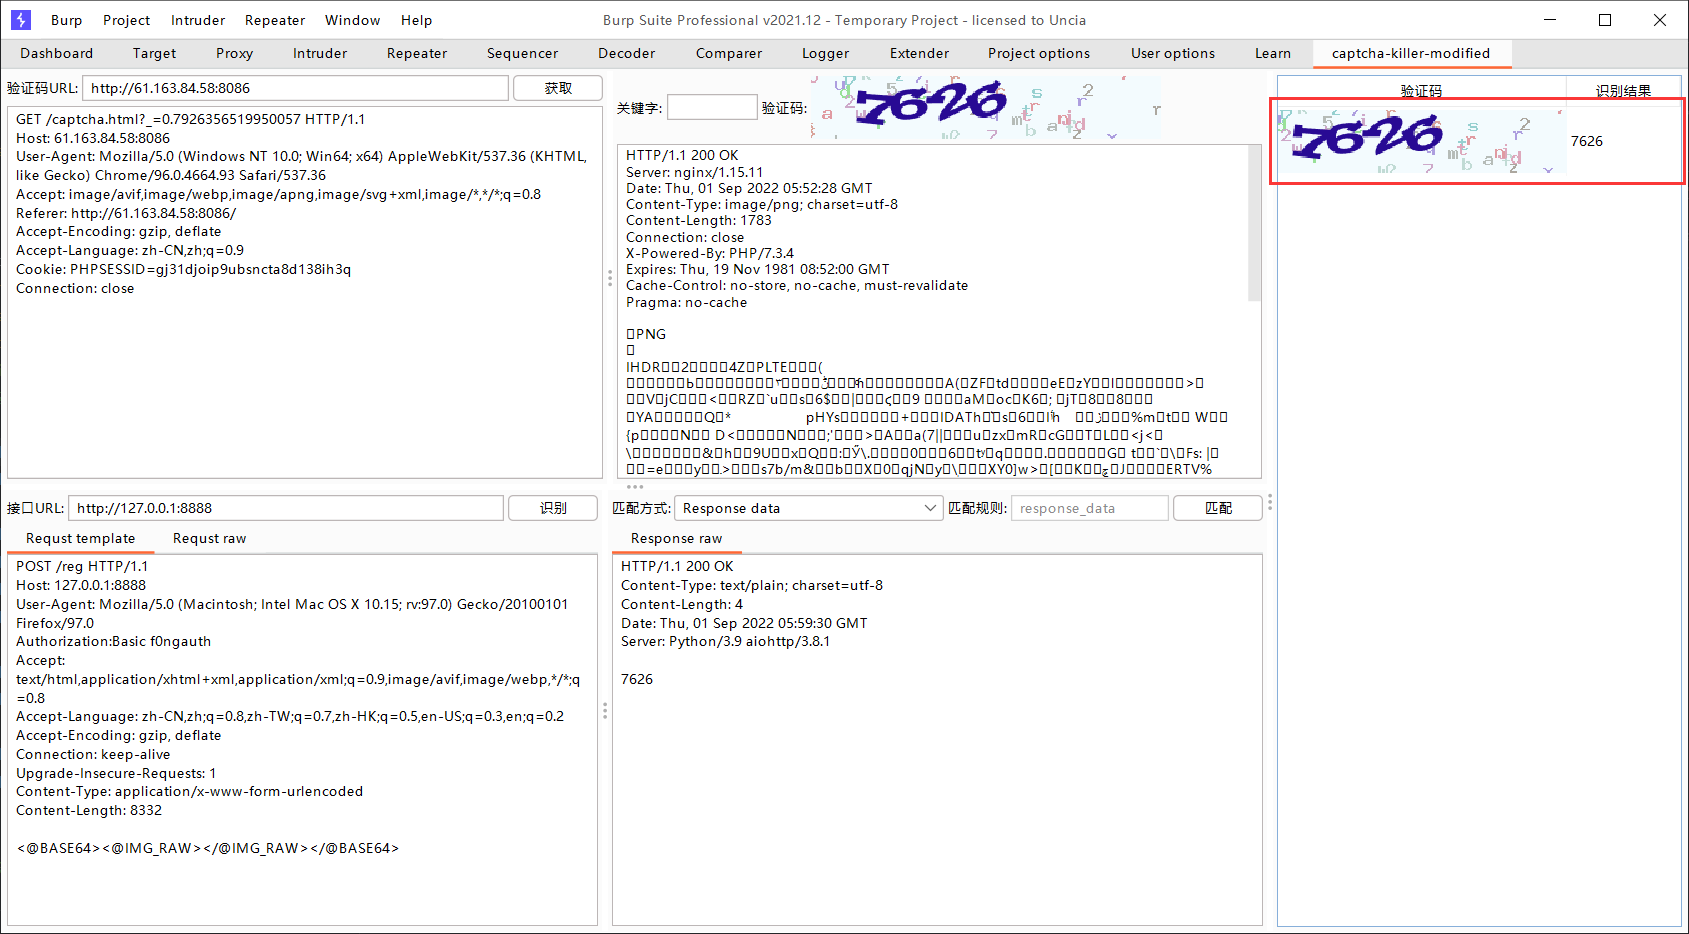Open the Intruder menu in menu bar
1689x934 pixels.
click(198, 20)
